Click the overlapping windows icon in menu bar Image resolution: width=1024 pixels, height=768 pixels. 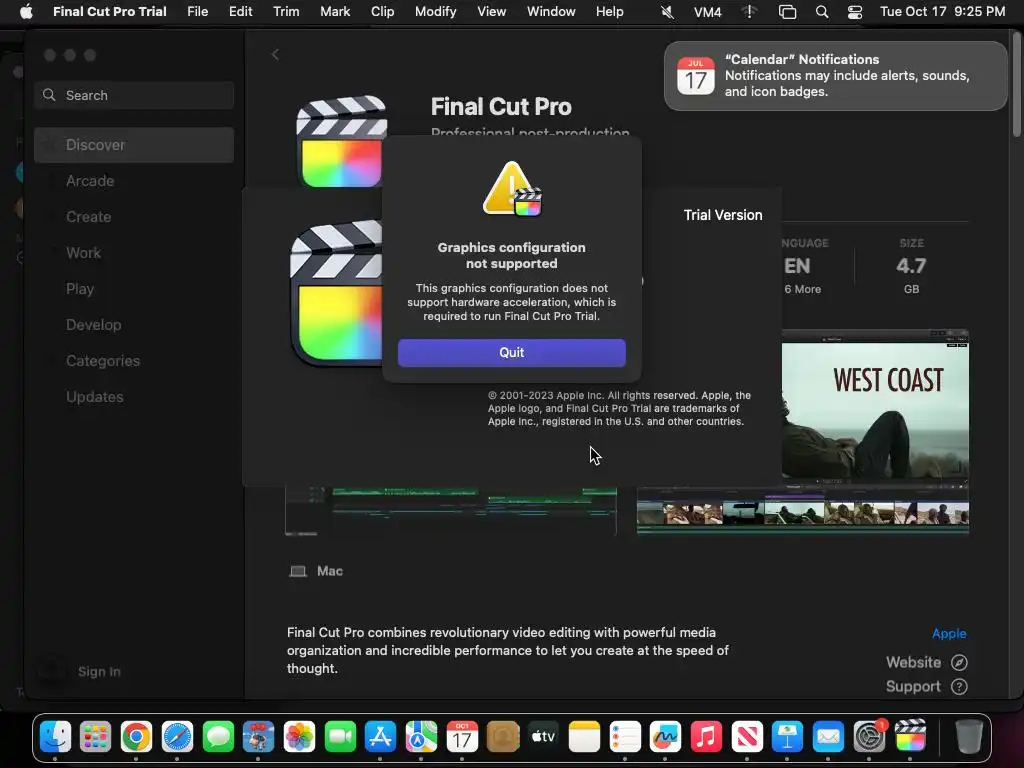click(x=788, y=12)
